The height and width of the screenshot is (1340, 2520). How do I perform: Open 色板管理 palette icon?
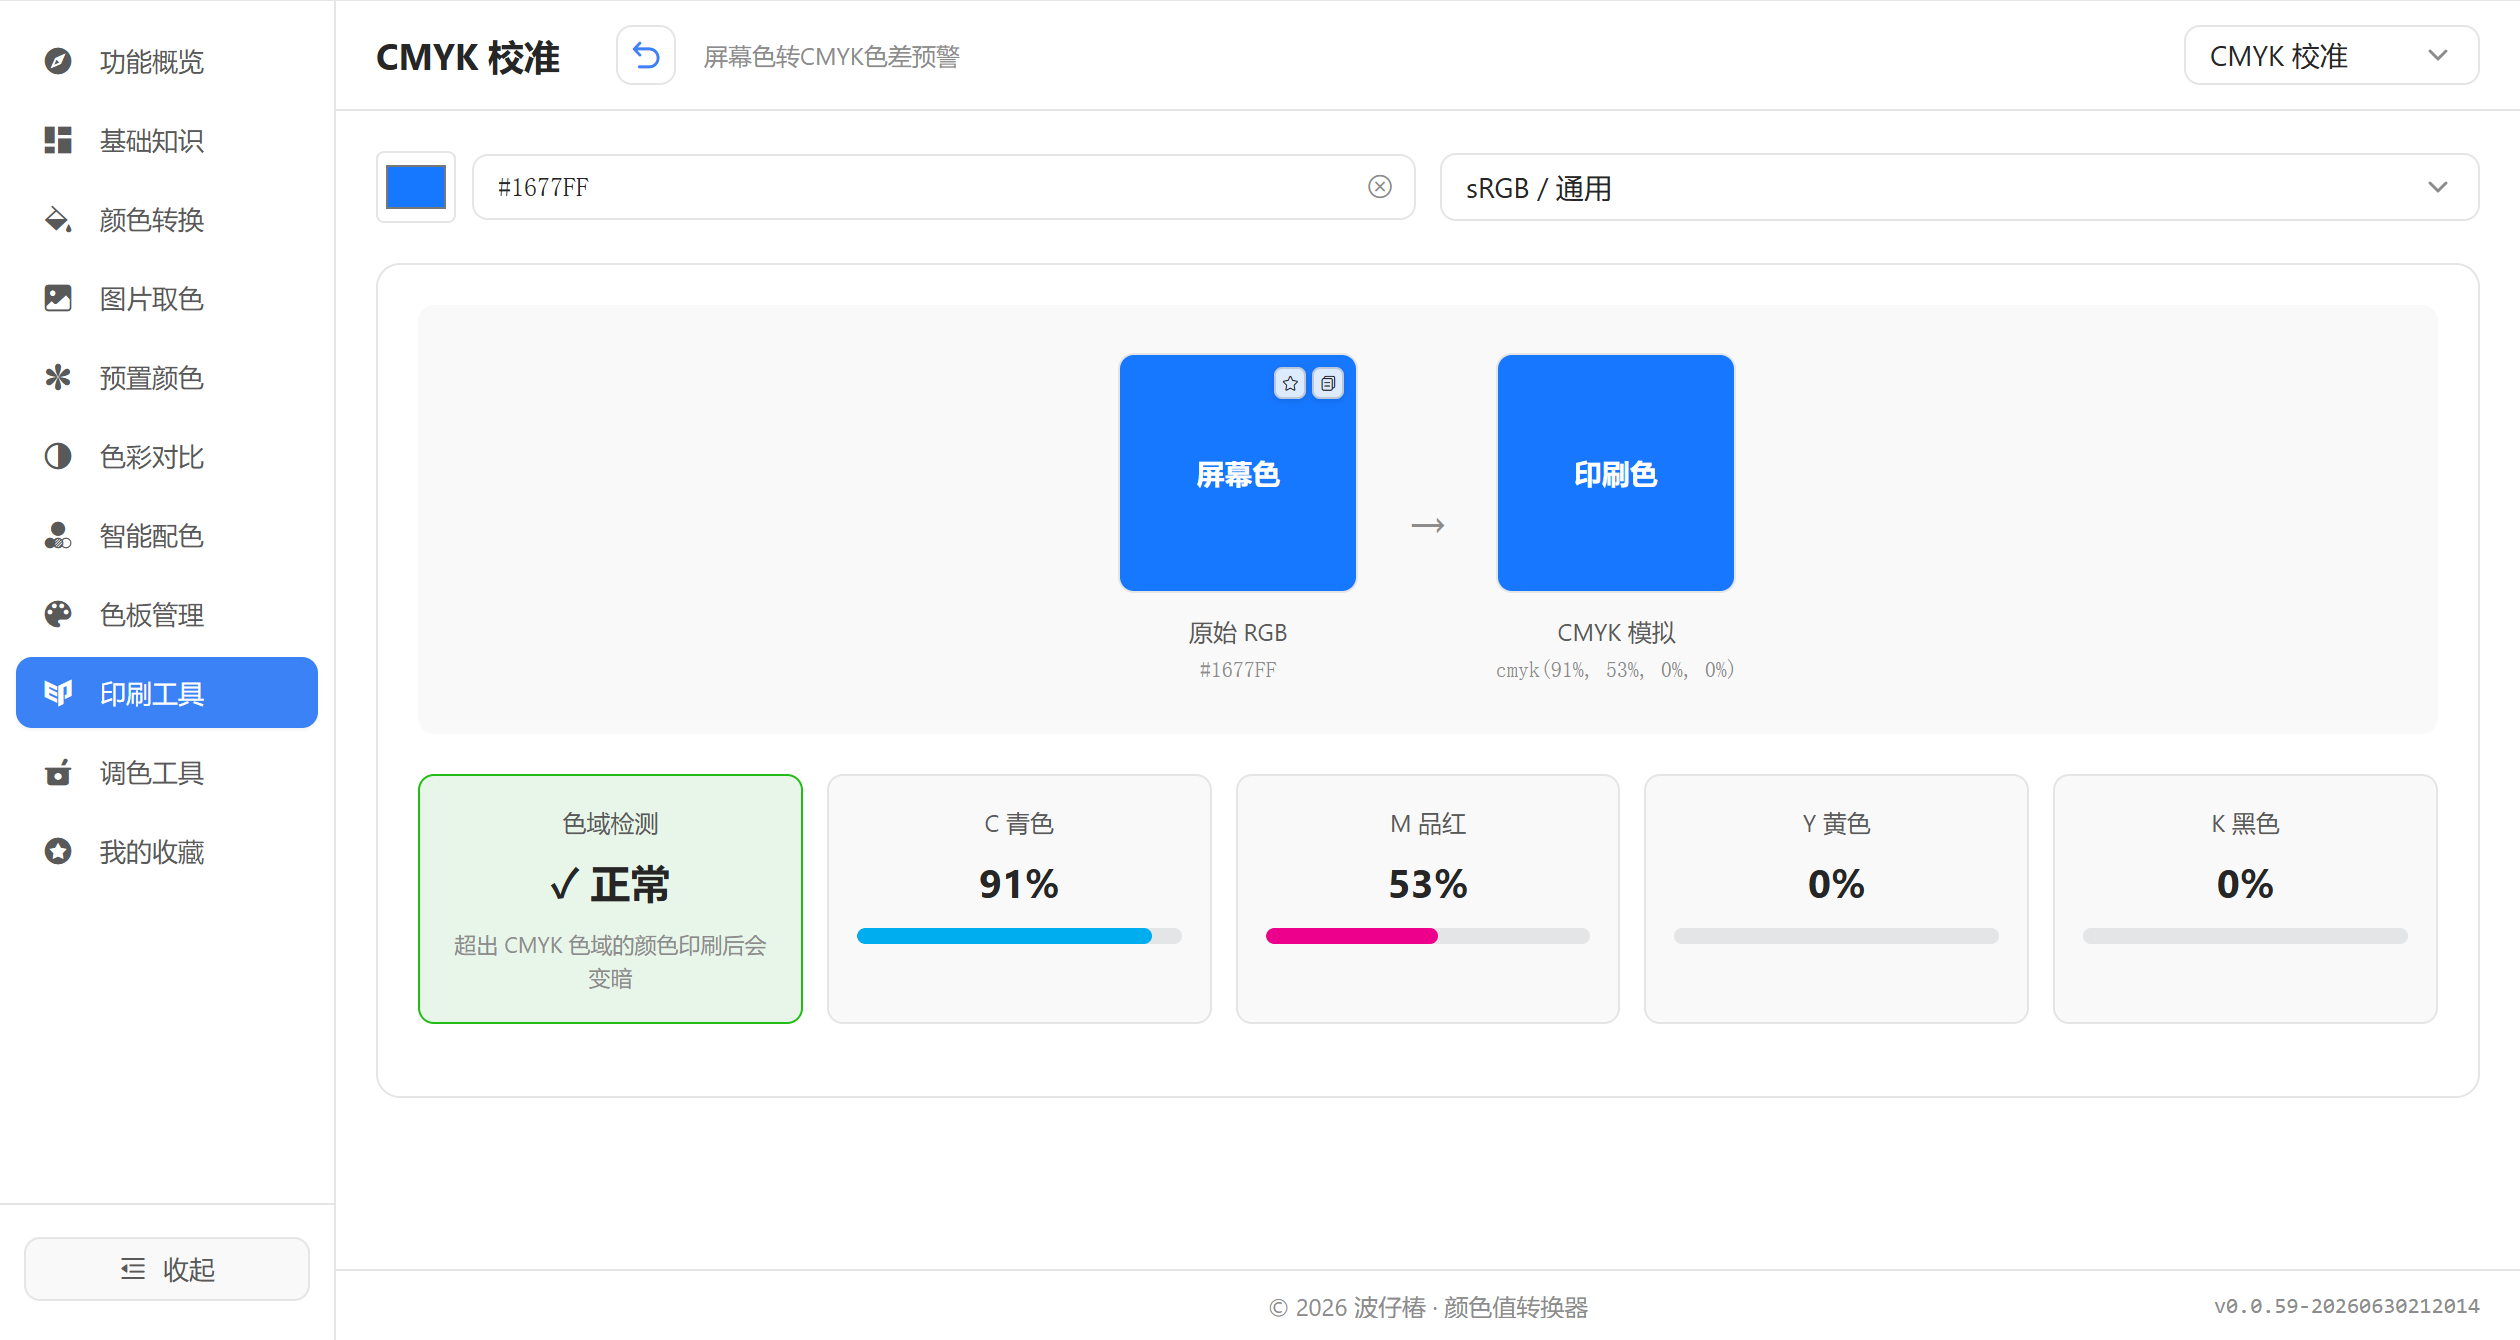coord(58,614)
